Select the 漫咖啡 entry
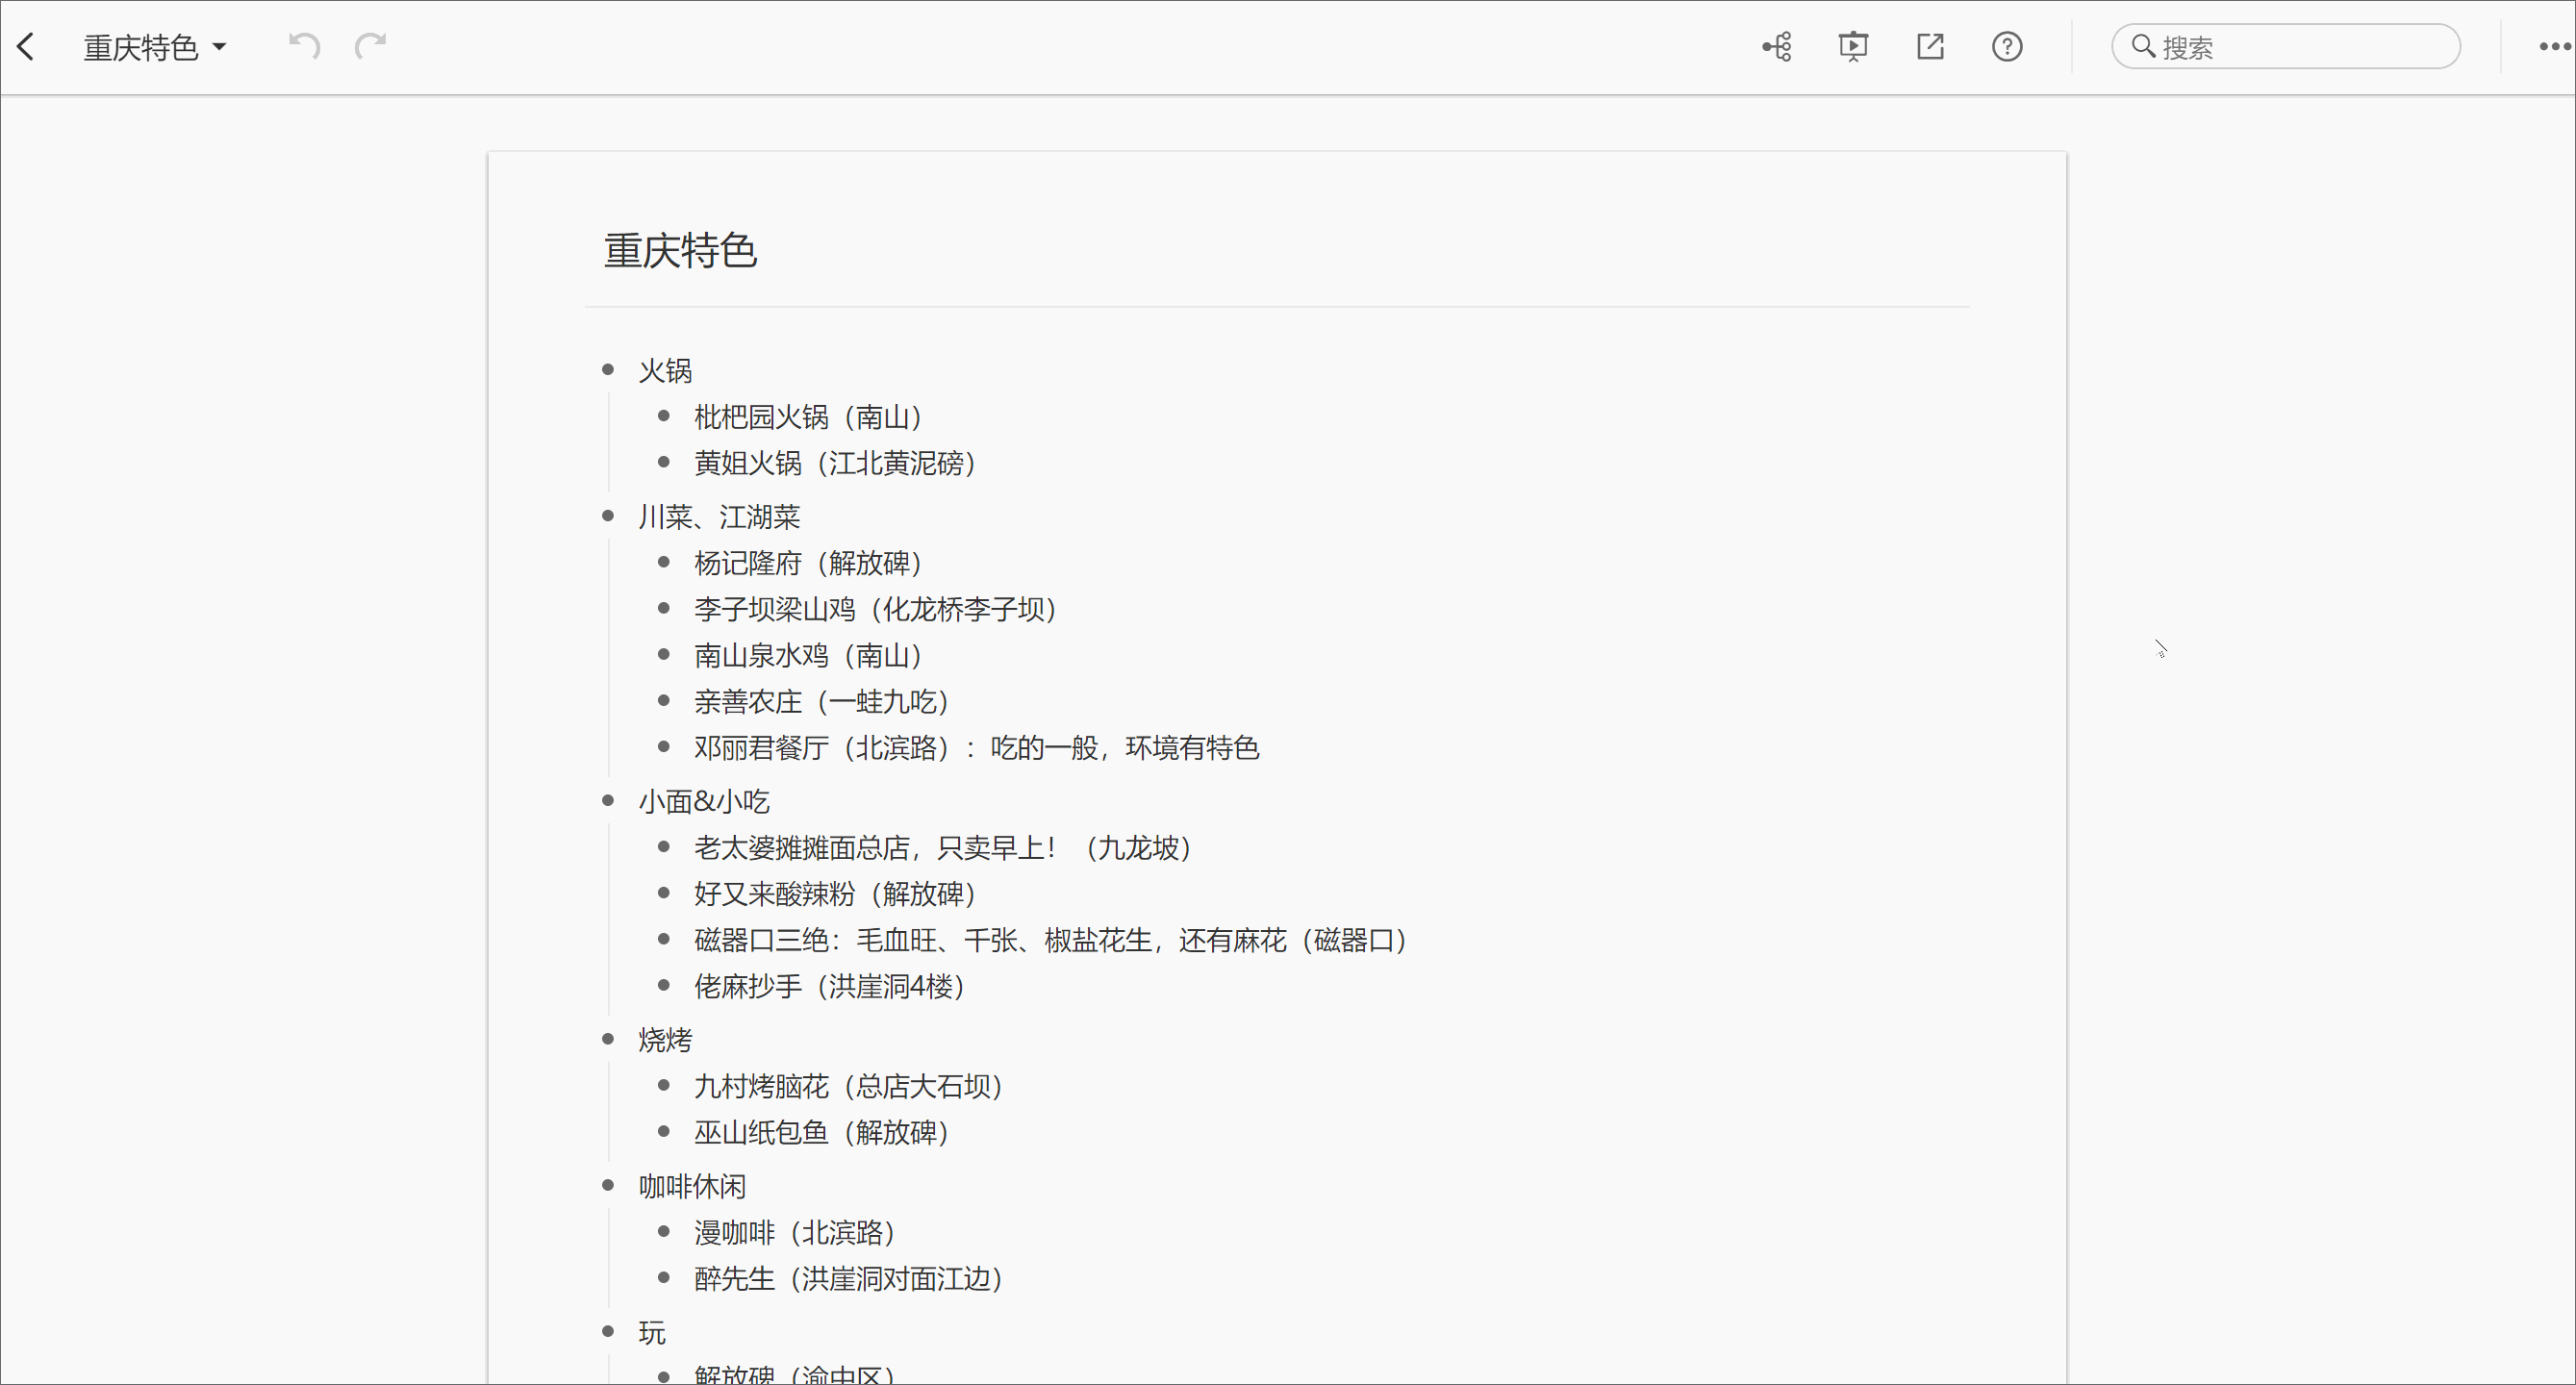2576x1385 pixels. click(x=793, y=1232)
